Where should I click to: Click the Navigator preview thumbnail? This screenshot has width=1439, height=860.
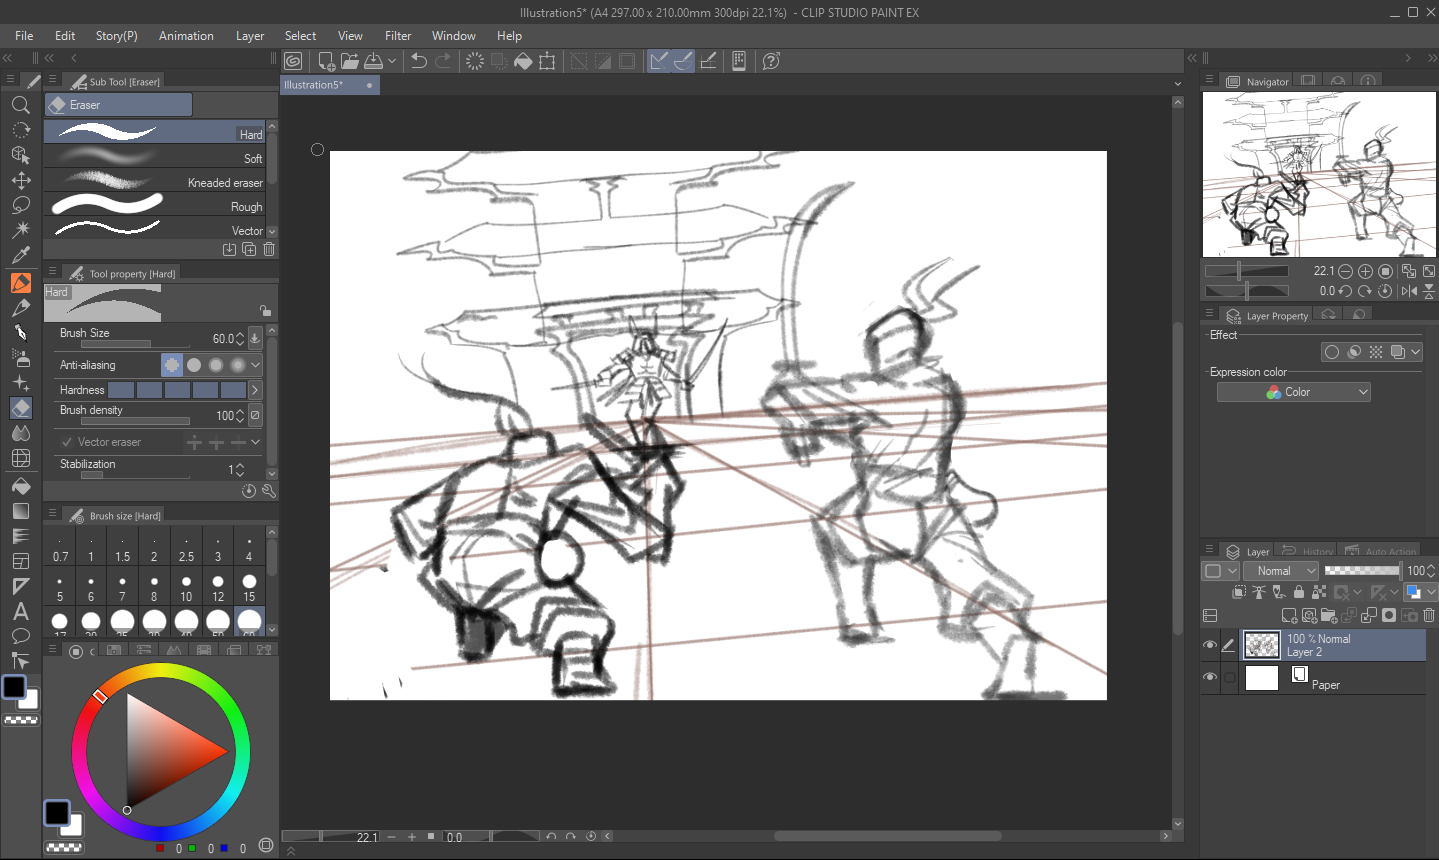(x=1319, y=174)
